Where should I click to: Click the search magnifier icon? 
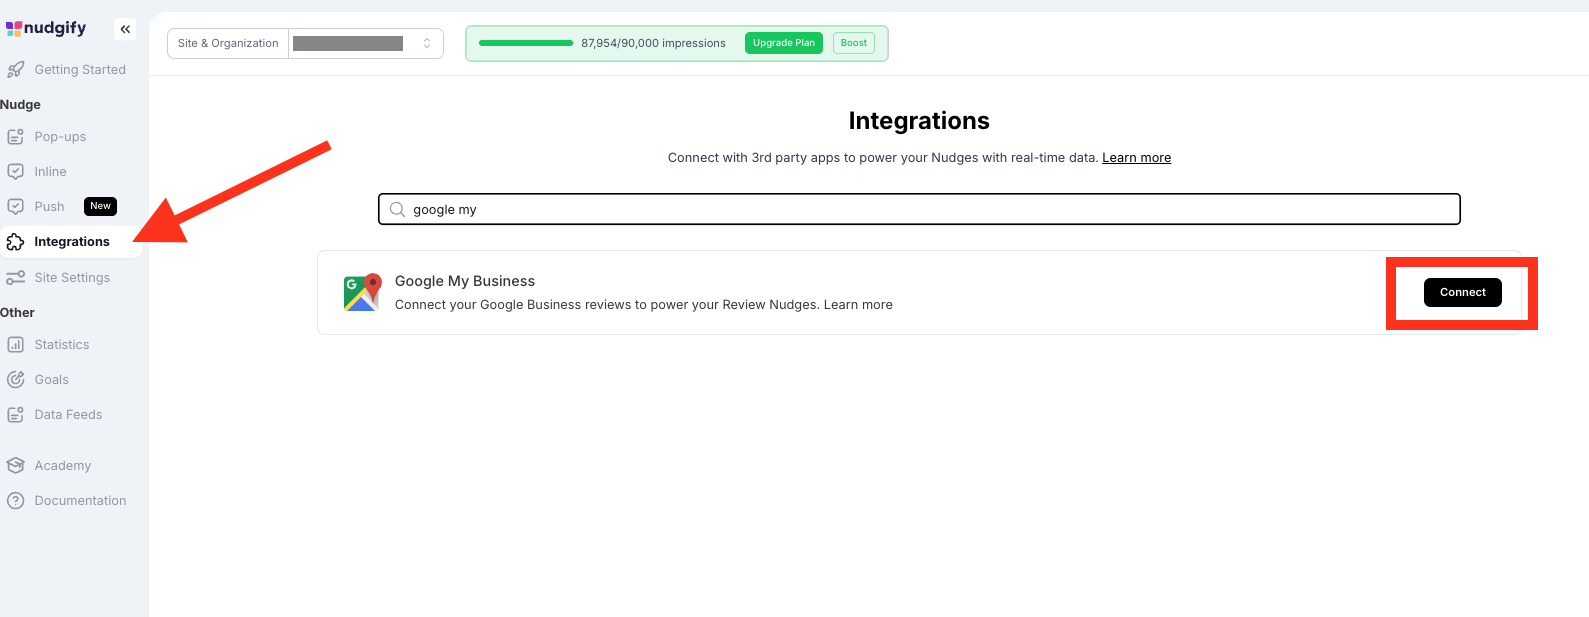(397, 209)
